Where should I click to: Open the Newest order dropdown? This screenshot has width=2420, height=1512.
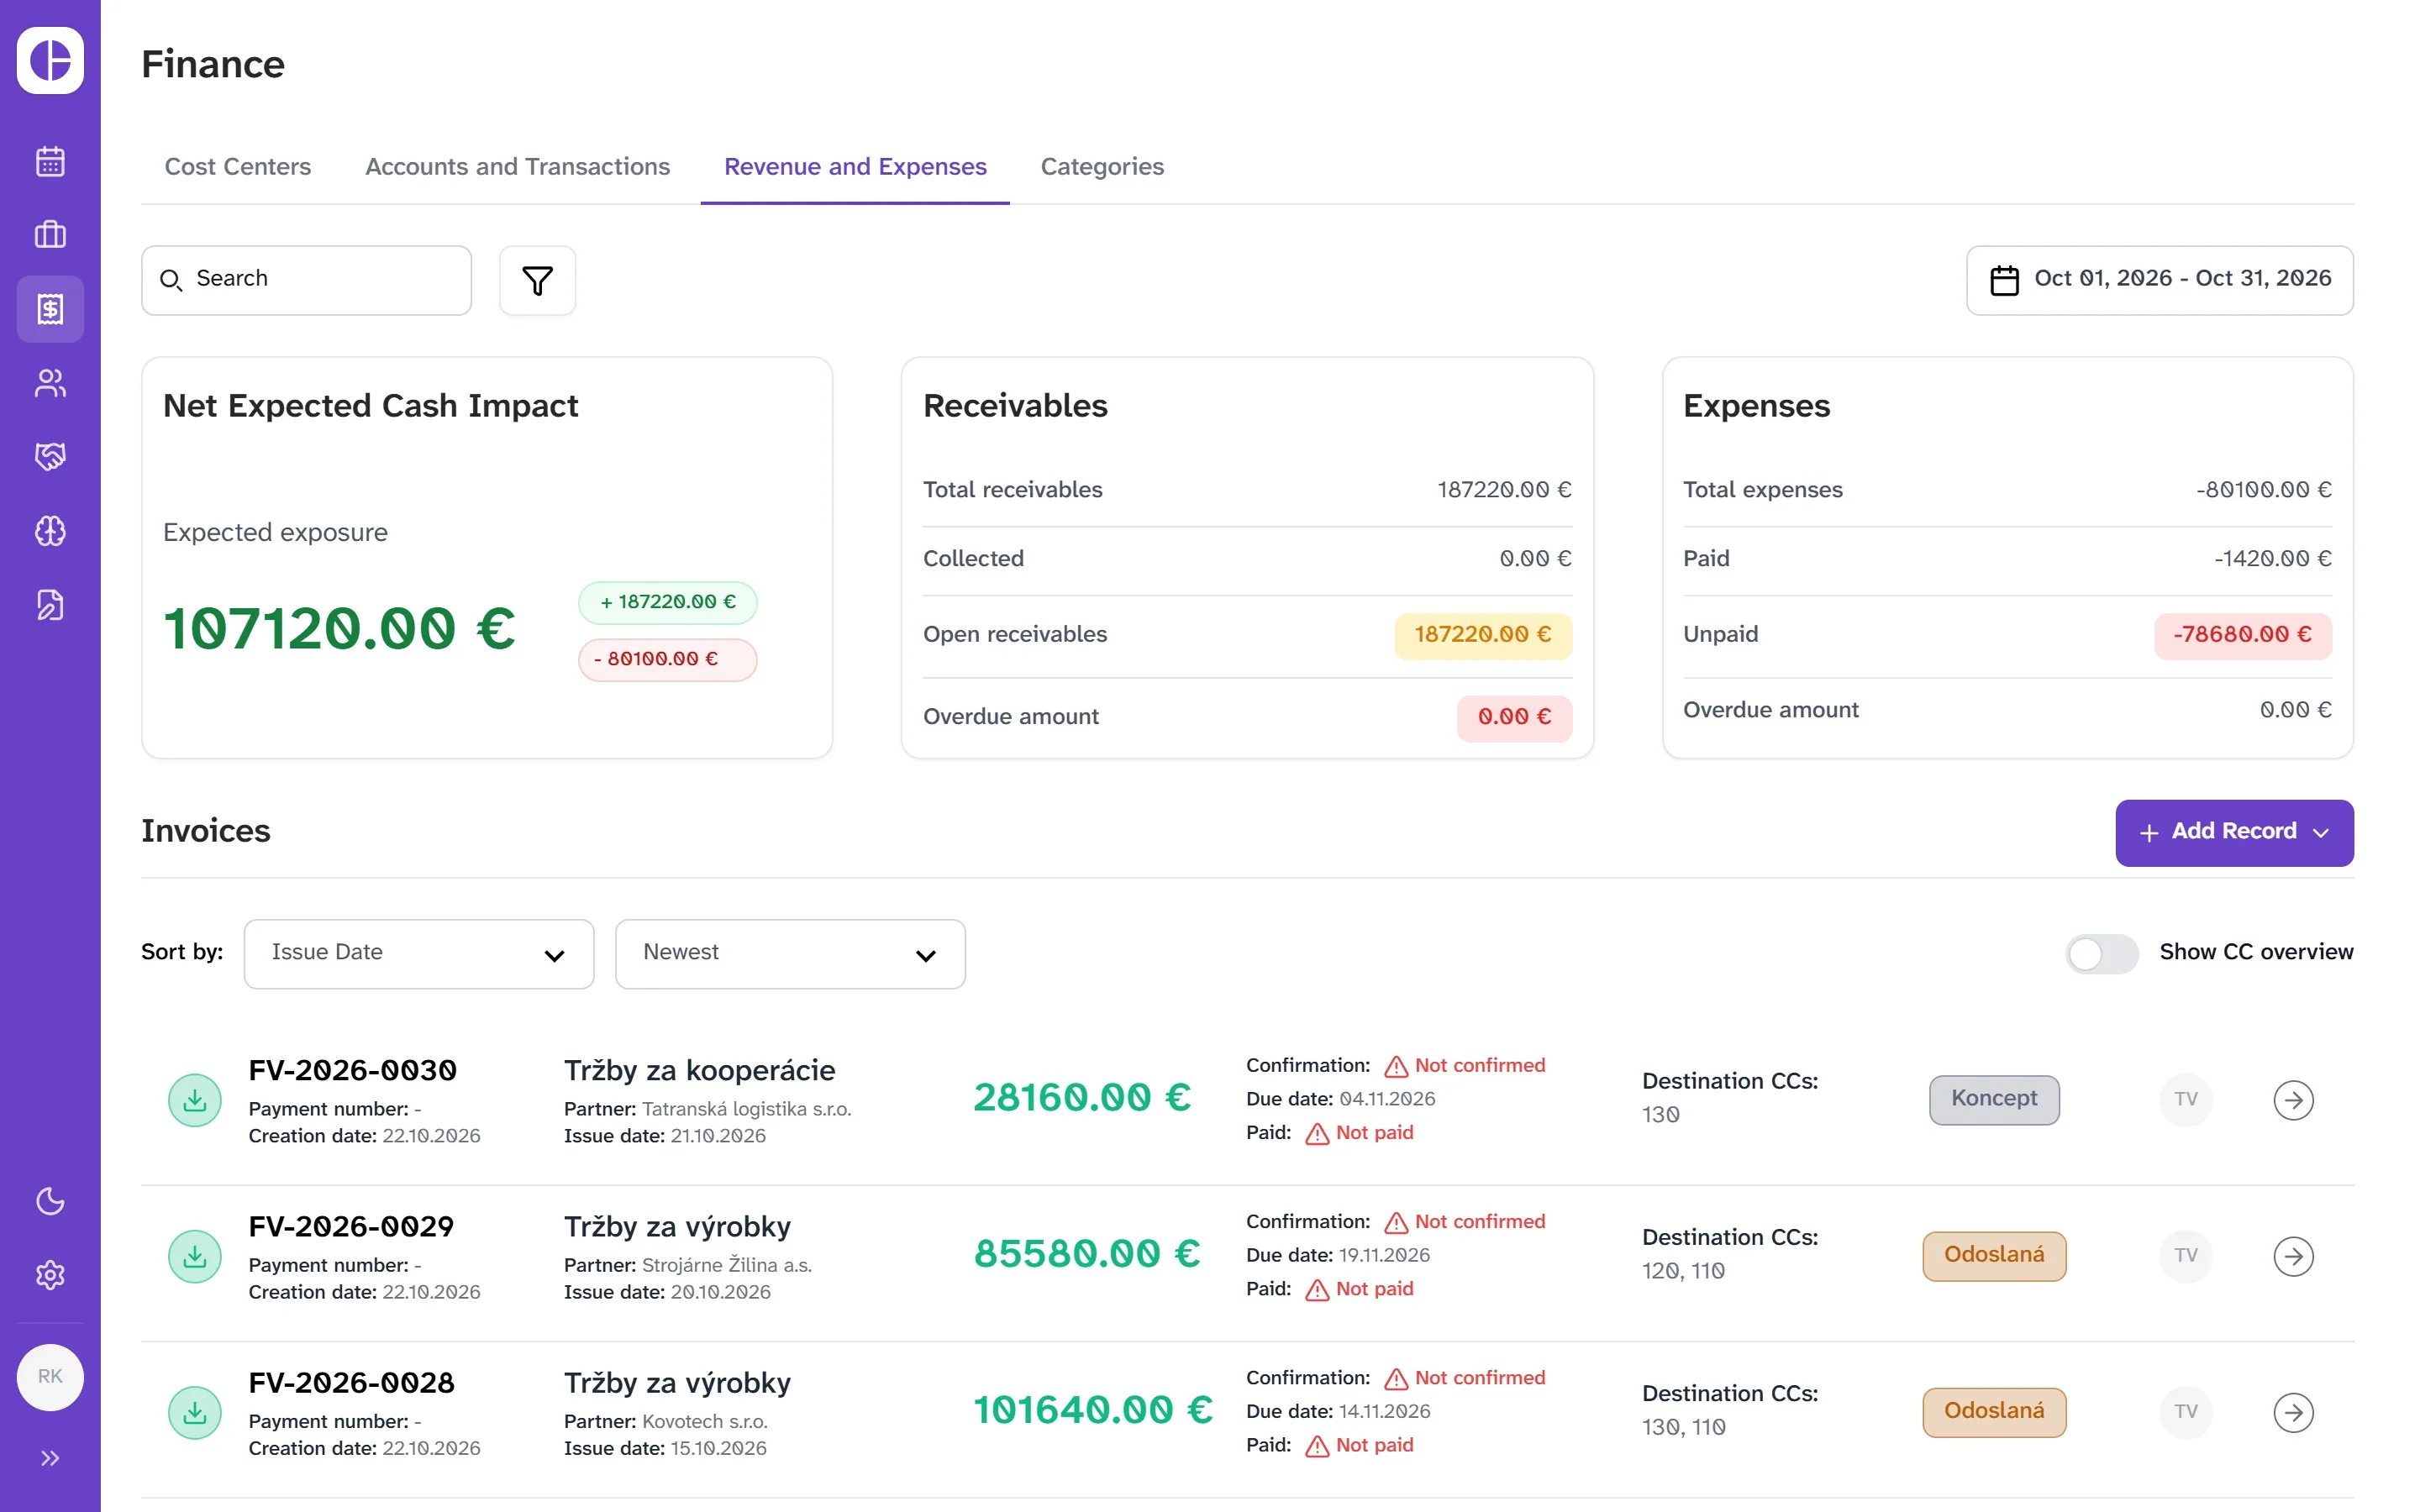[790, 954]
